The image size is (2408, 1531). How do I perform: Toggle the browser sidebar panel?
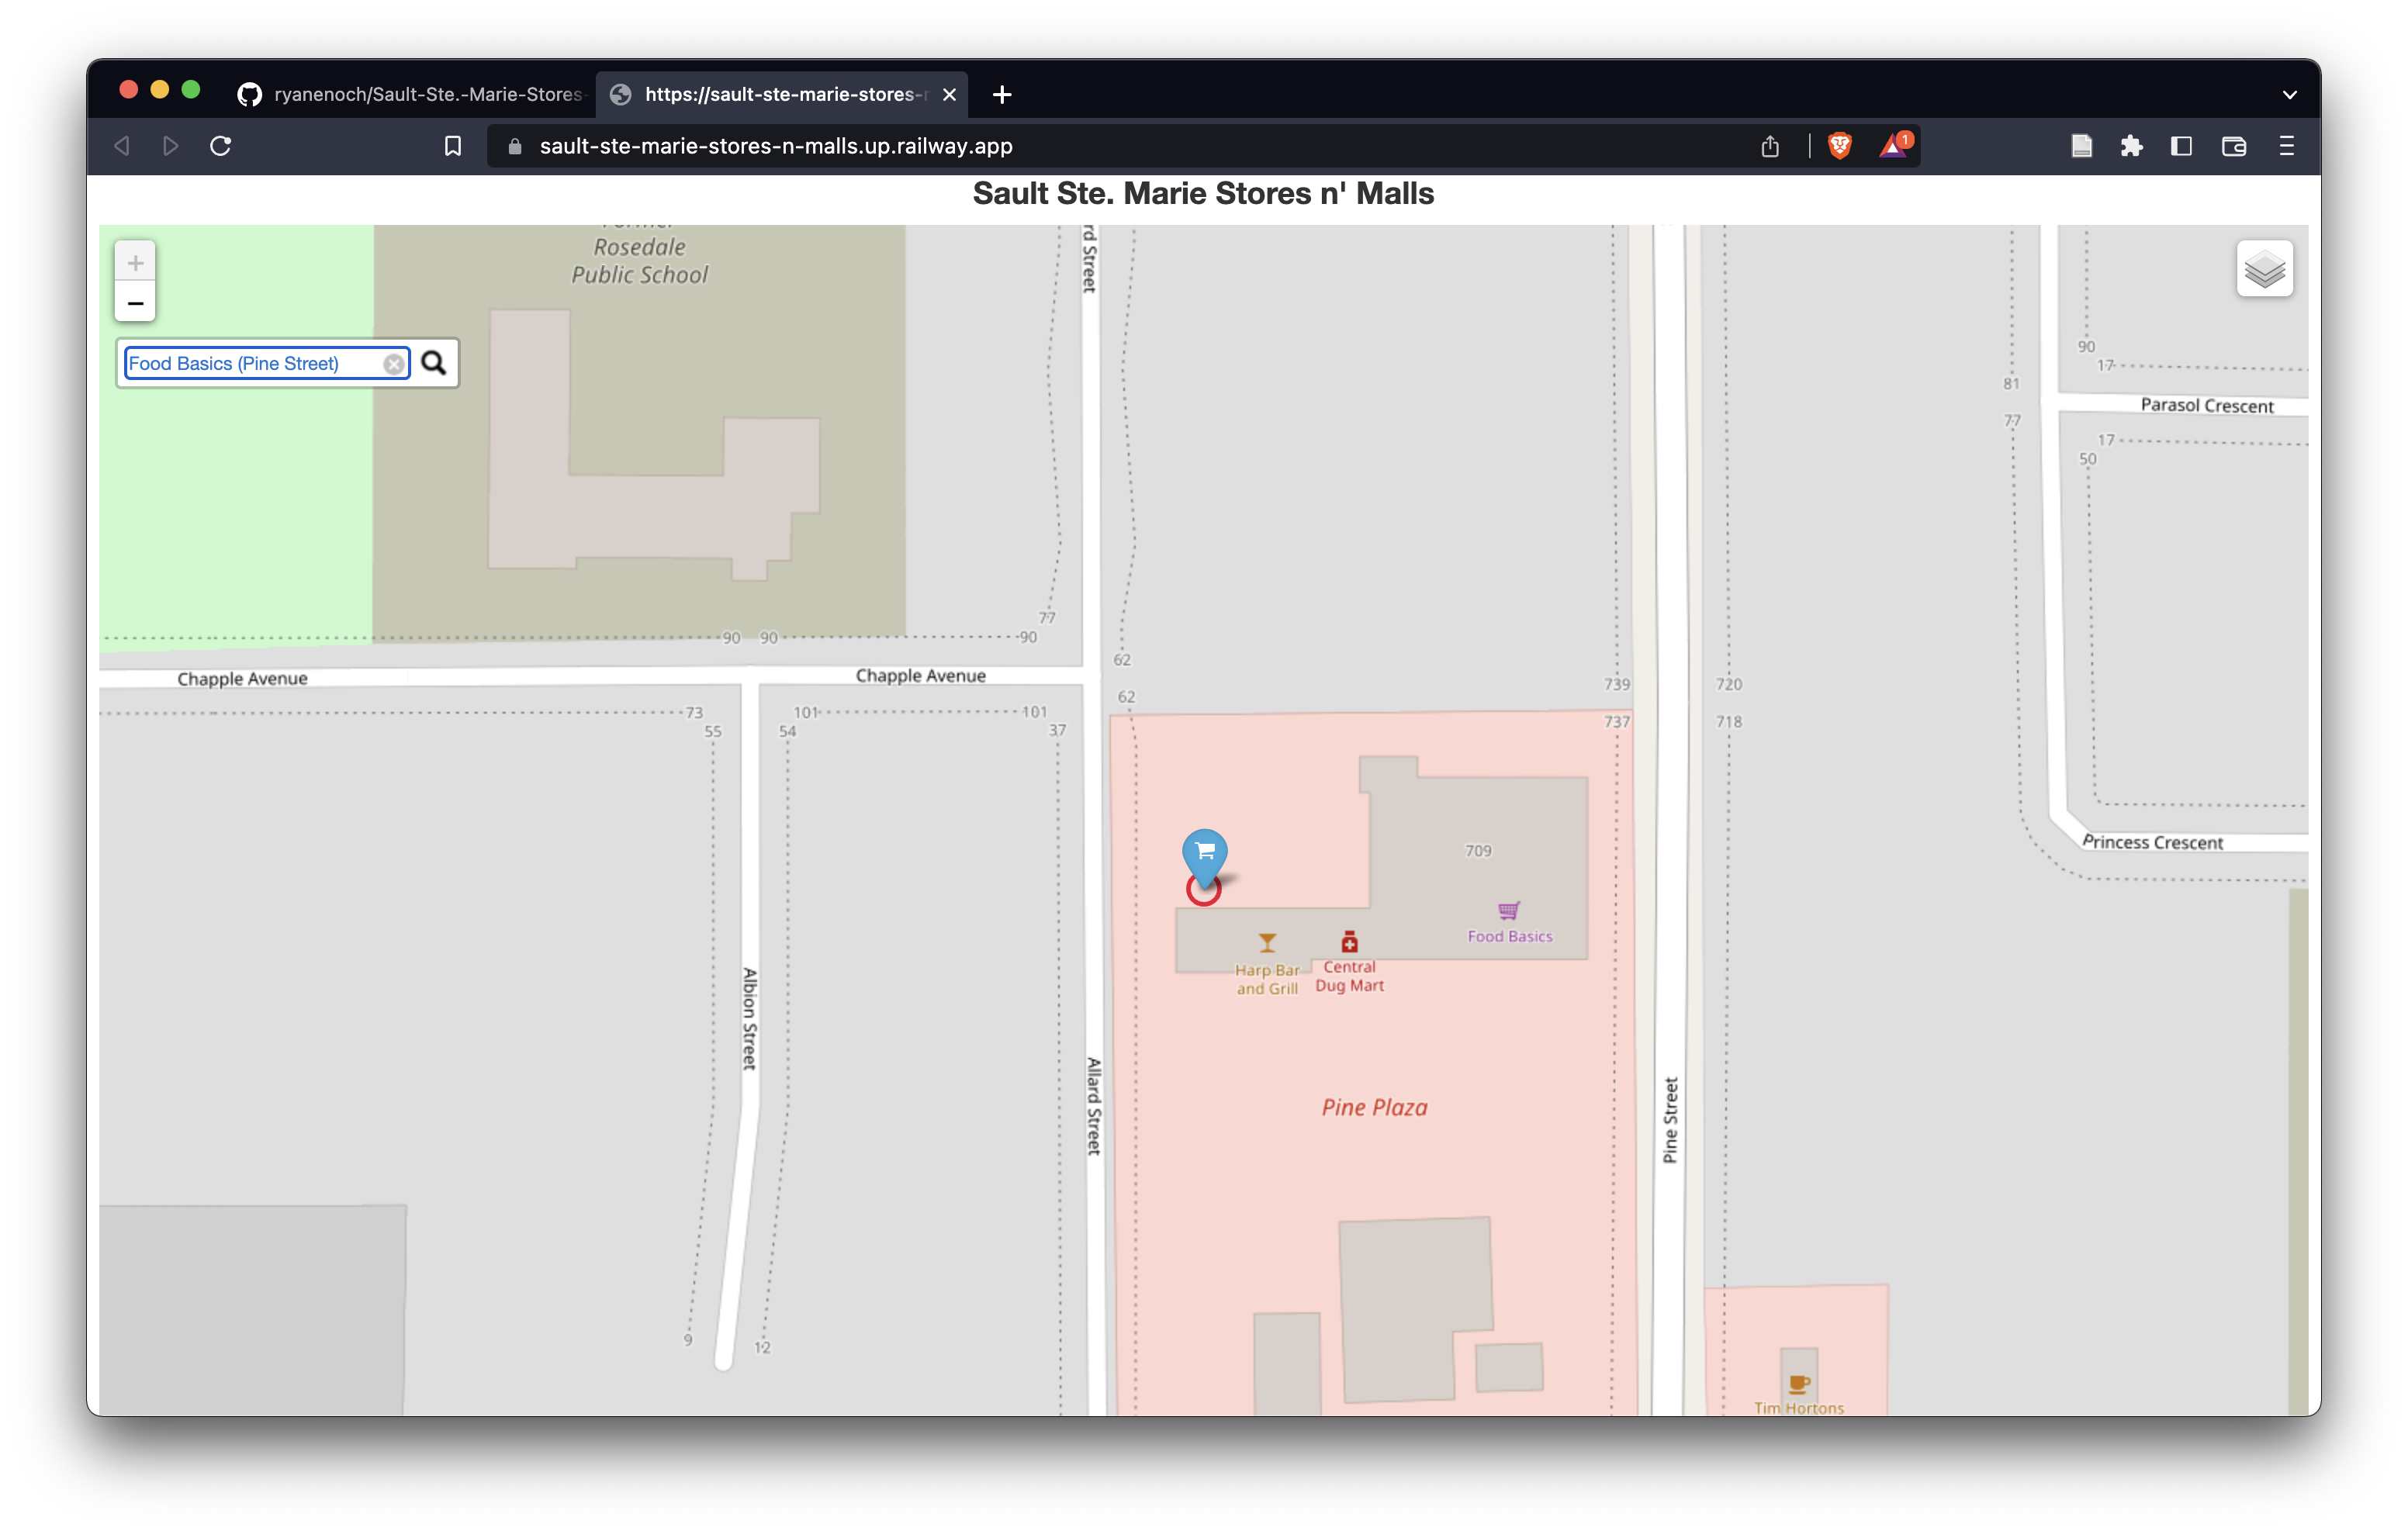(2182, 146)
